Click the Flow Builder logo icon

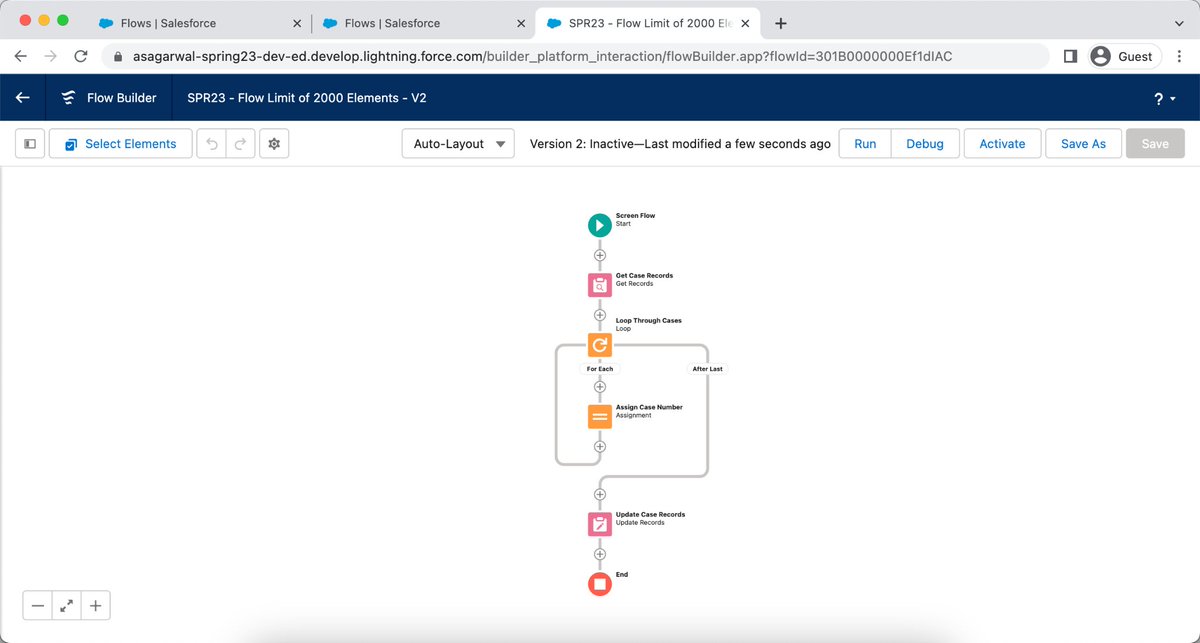click(68, 98)
